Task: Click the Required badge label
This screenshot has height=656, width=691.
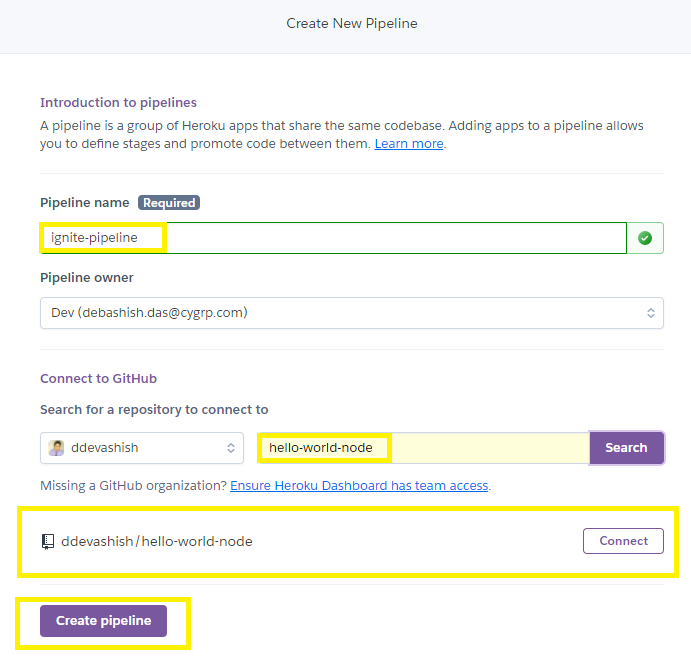Action: (x=169, y=203)
